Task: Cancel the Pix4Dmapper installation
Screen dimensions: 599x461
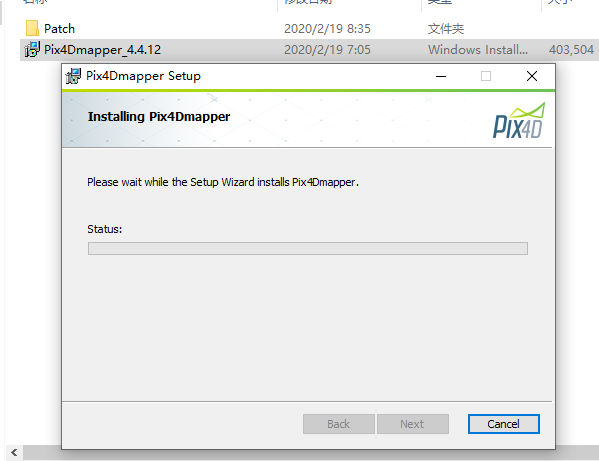Action: coord(503,424)
